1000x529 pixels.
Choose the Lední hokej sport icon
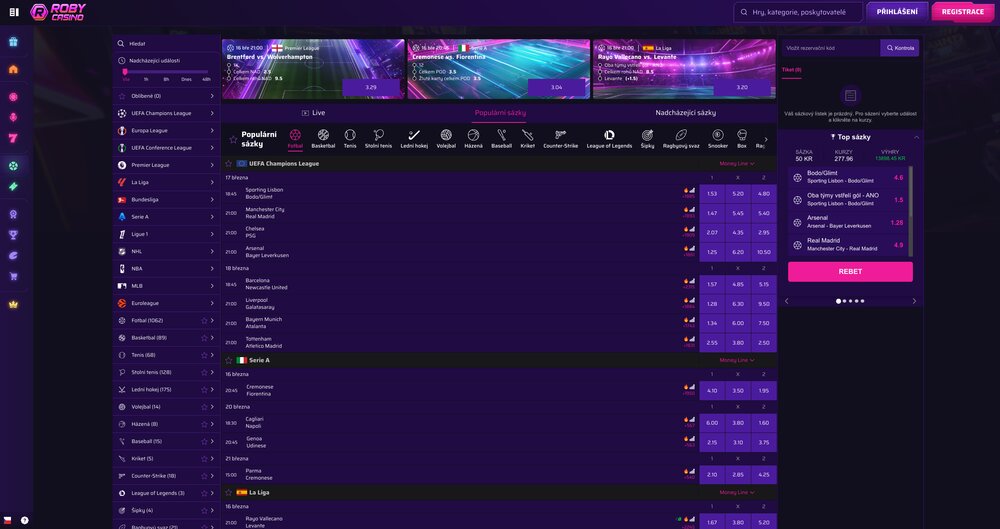(x=414, y=134)
